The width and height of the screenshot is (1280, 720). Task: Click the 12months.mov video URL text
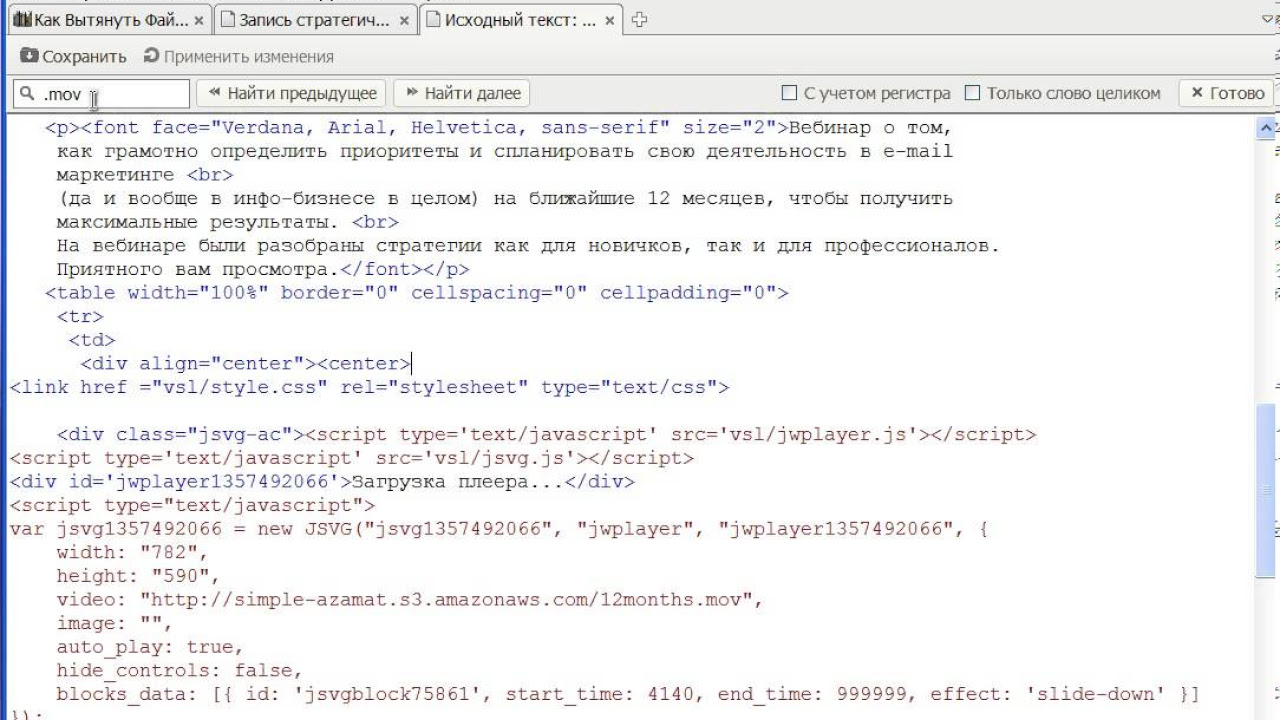click(447, 600)
